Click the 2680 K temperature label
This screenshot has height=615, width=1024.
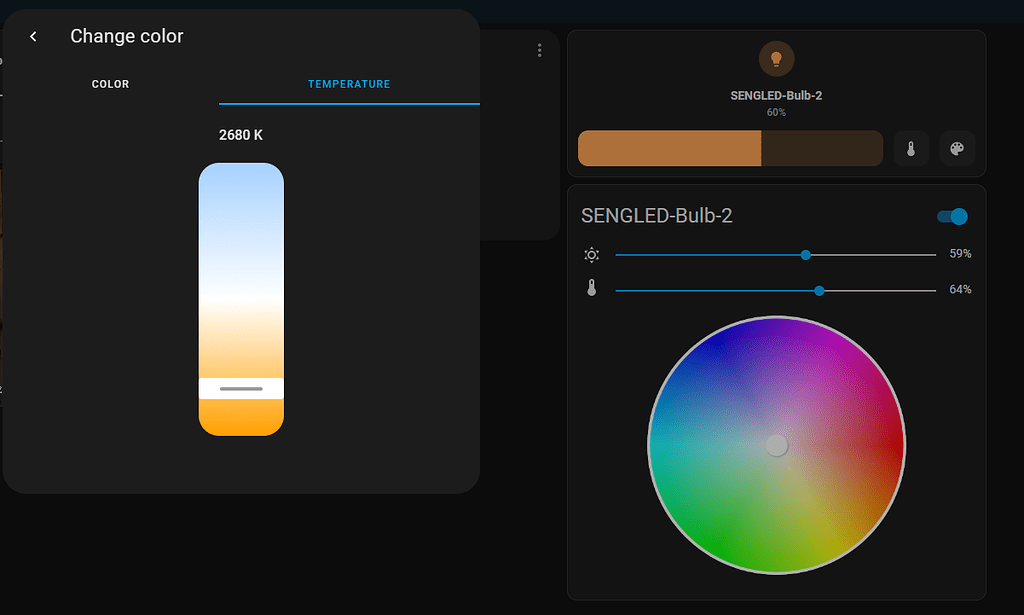click(x=240, y=134)
